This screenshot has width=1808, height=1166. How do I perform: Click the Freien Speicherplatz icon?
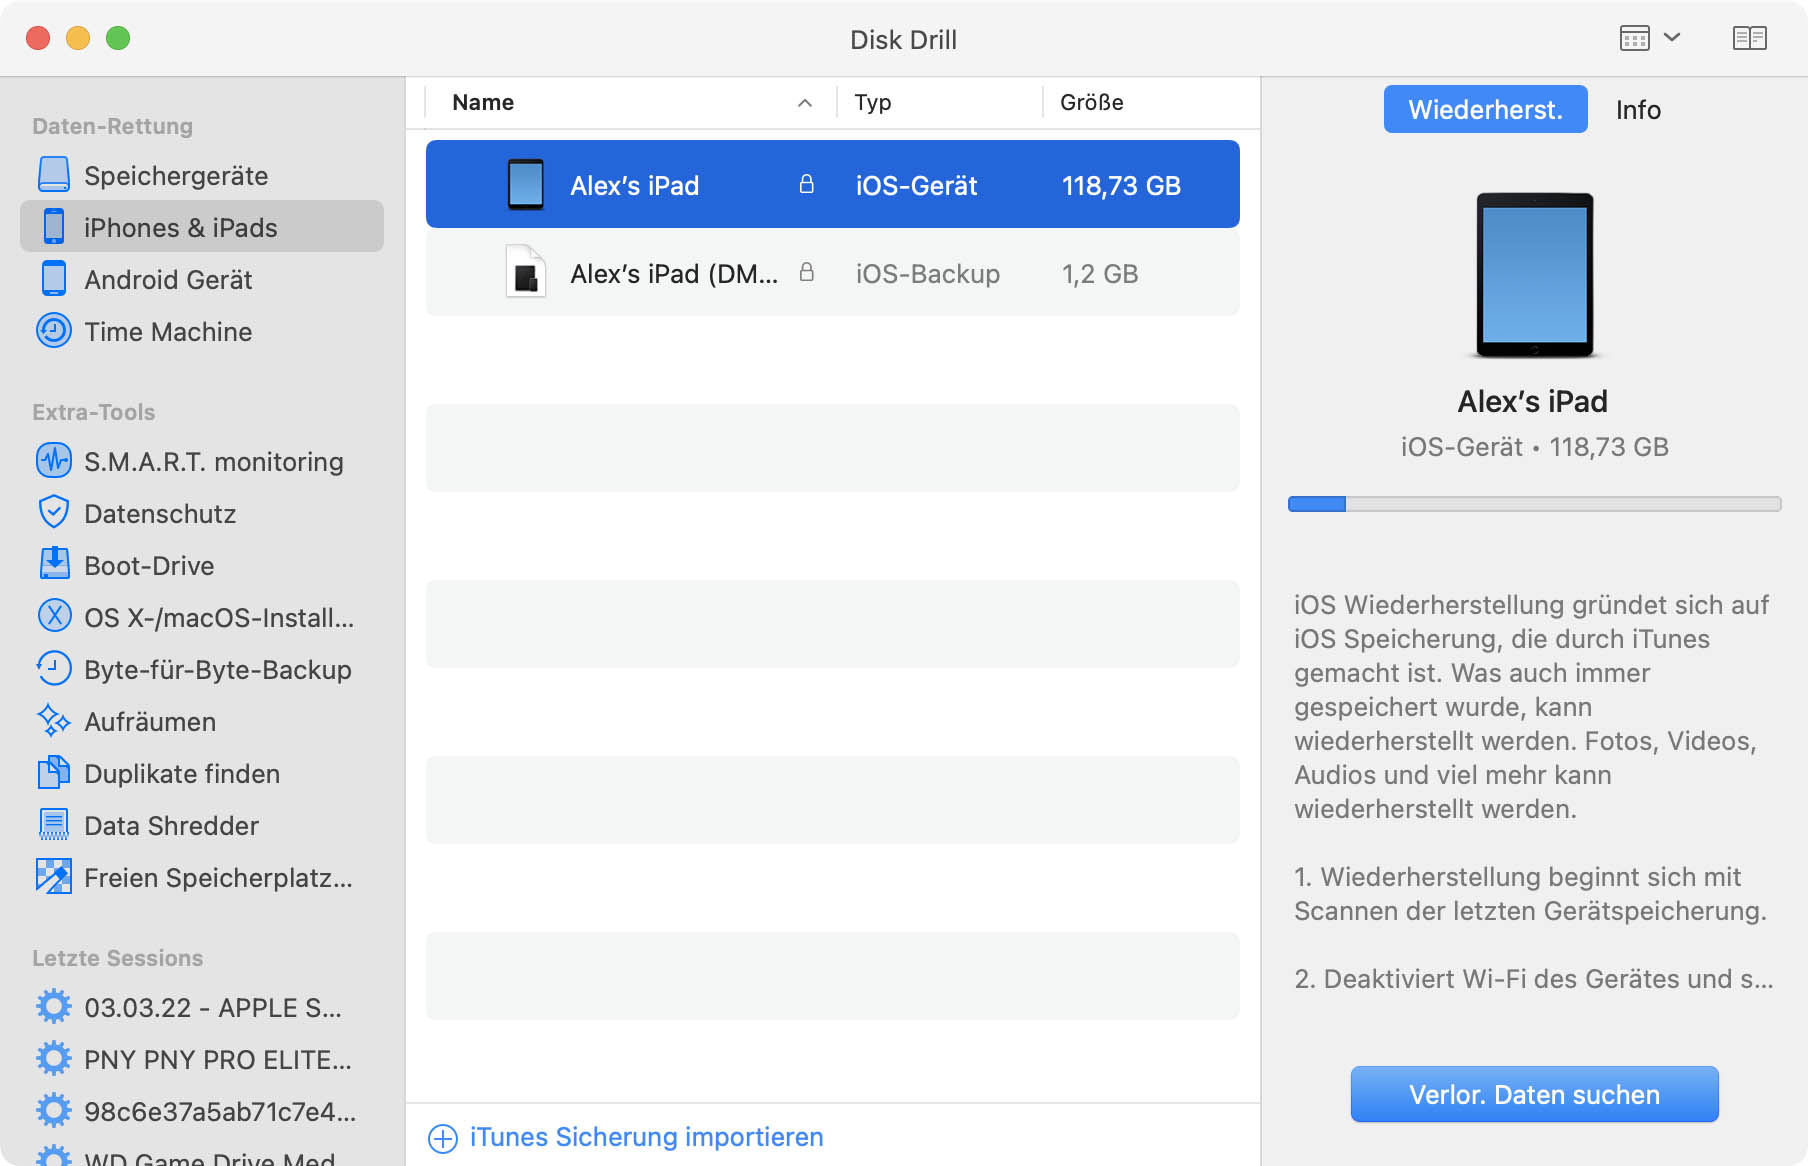click(54, 877)
